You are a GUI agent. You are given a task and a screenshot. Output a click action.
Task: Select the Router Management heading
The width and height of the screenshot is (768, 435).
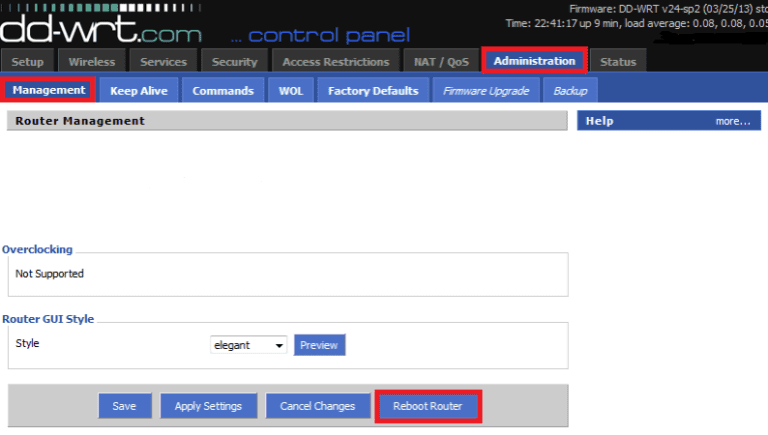[x=80, y=121]
